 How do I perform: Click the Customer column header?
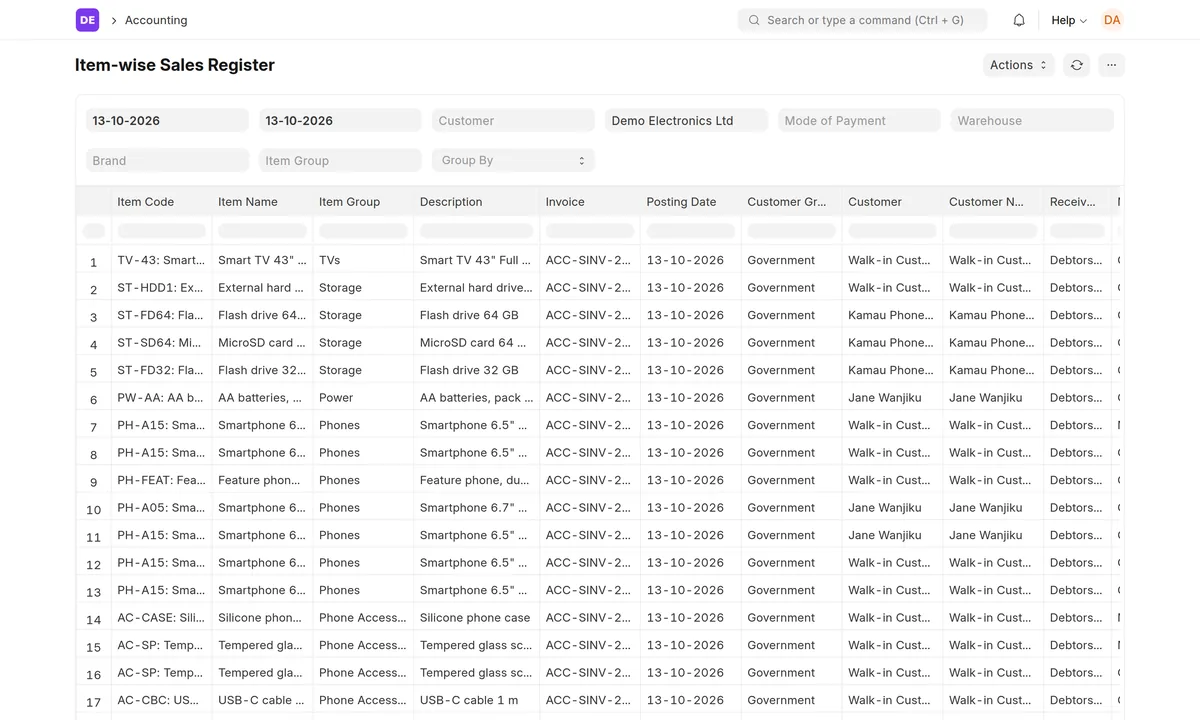tap(893, 201)
